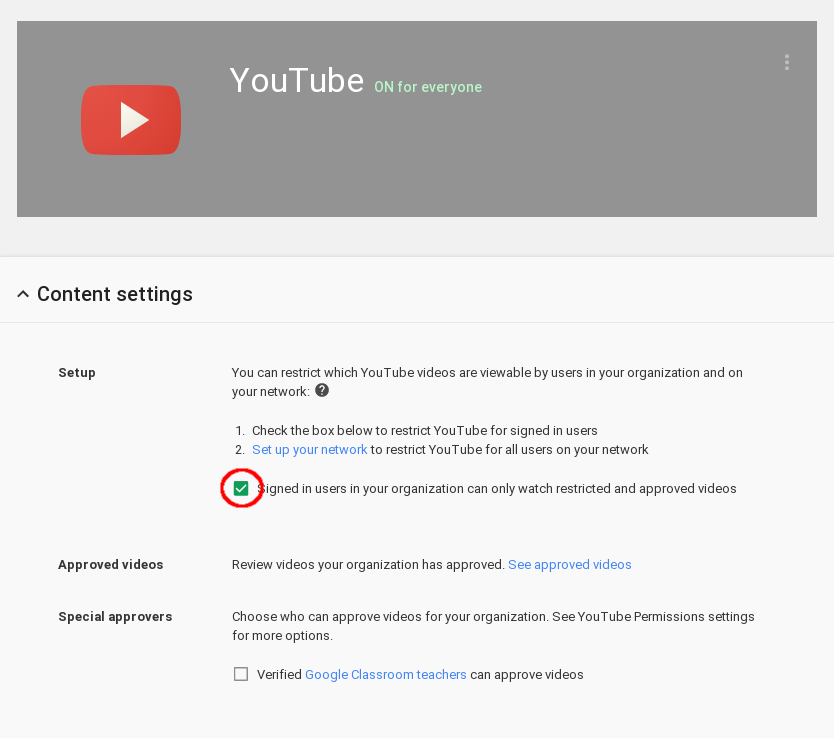834x738 pixels.
Task: Click the help question mark icon
Action: (x=322, y=391)
